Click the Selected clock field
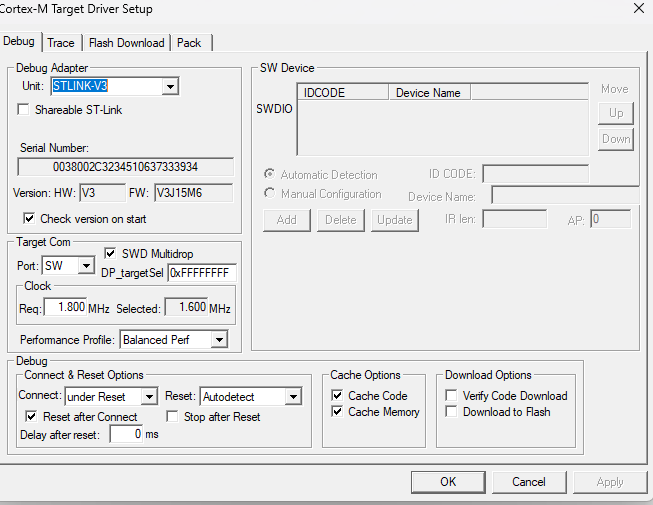Viewport: 653px width, 505px height. (186, 307)
